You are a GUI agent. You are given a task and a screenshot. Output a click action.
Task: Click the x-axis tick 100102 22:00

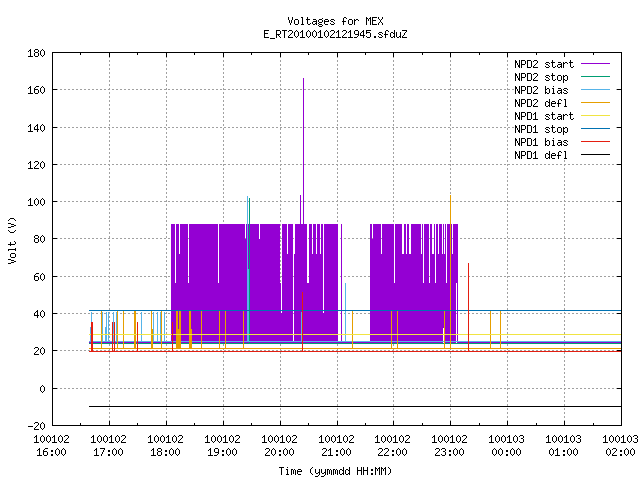(393, 446)
